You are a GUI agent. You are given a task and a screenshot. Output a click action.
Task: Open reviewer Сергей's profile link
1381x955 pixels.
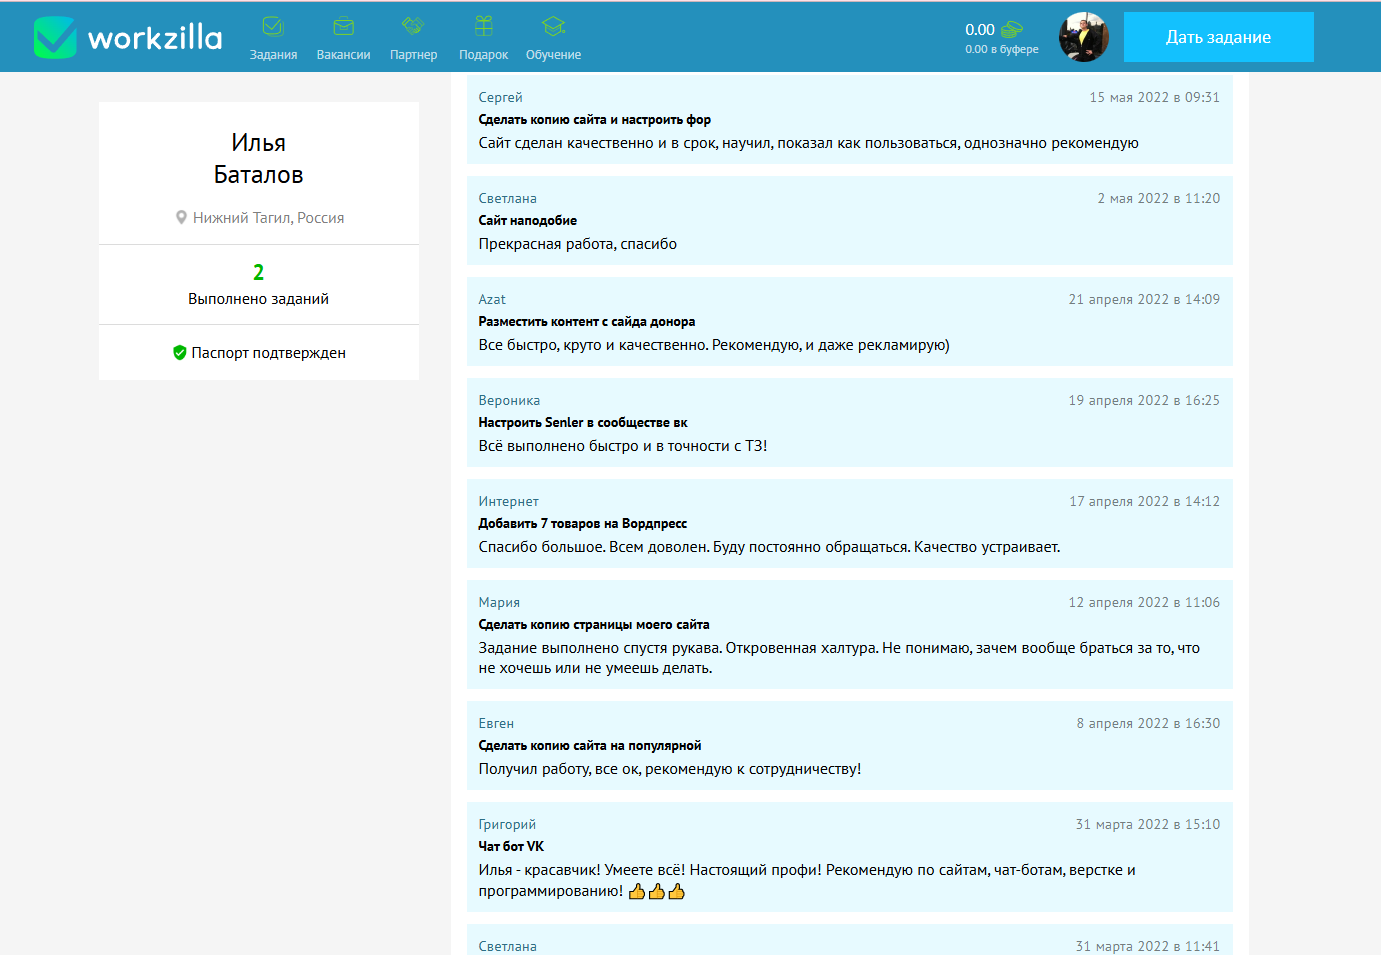500,97
